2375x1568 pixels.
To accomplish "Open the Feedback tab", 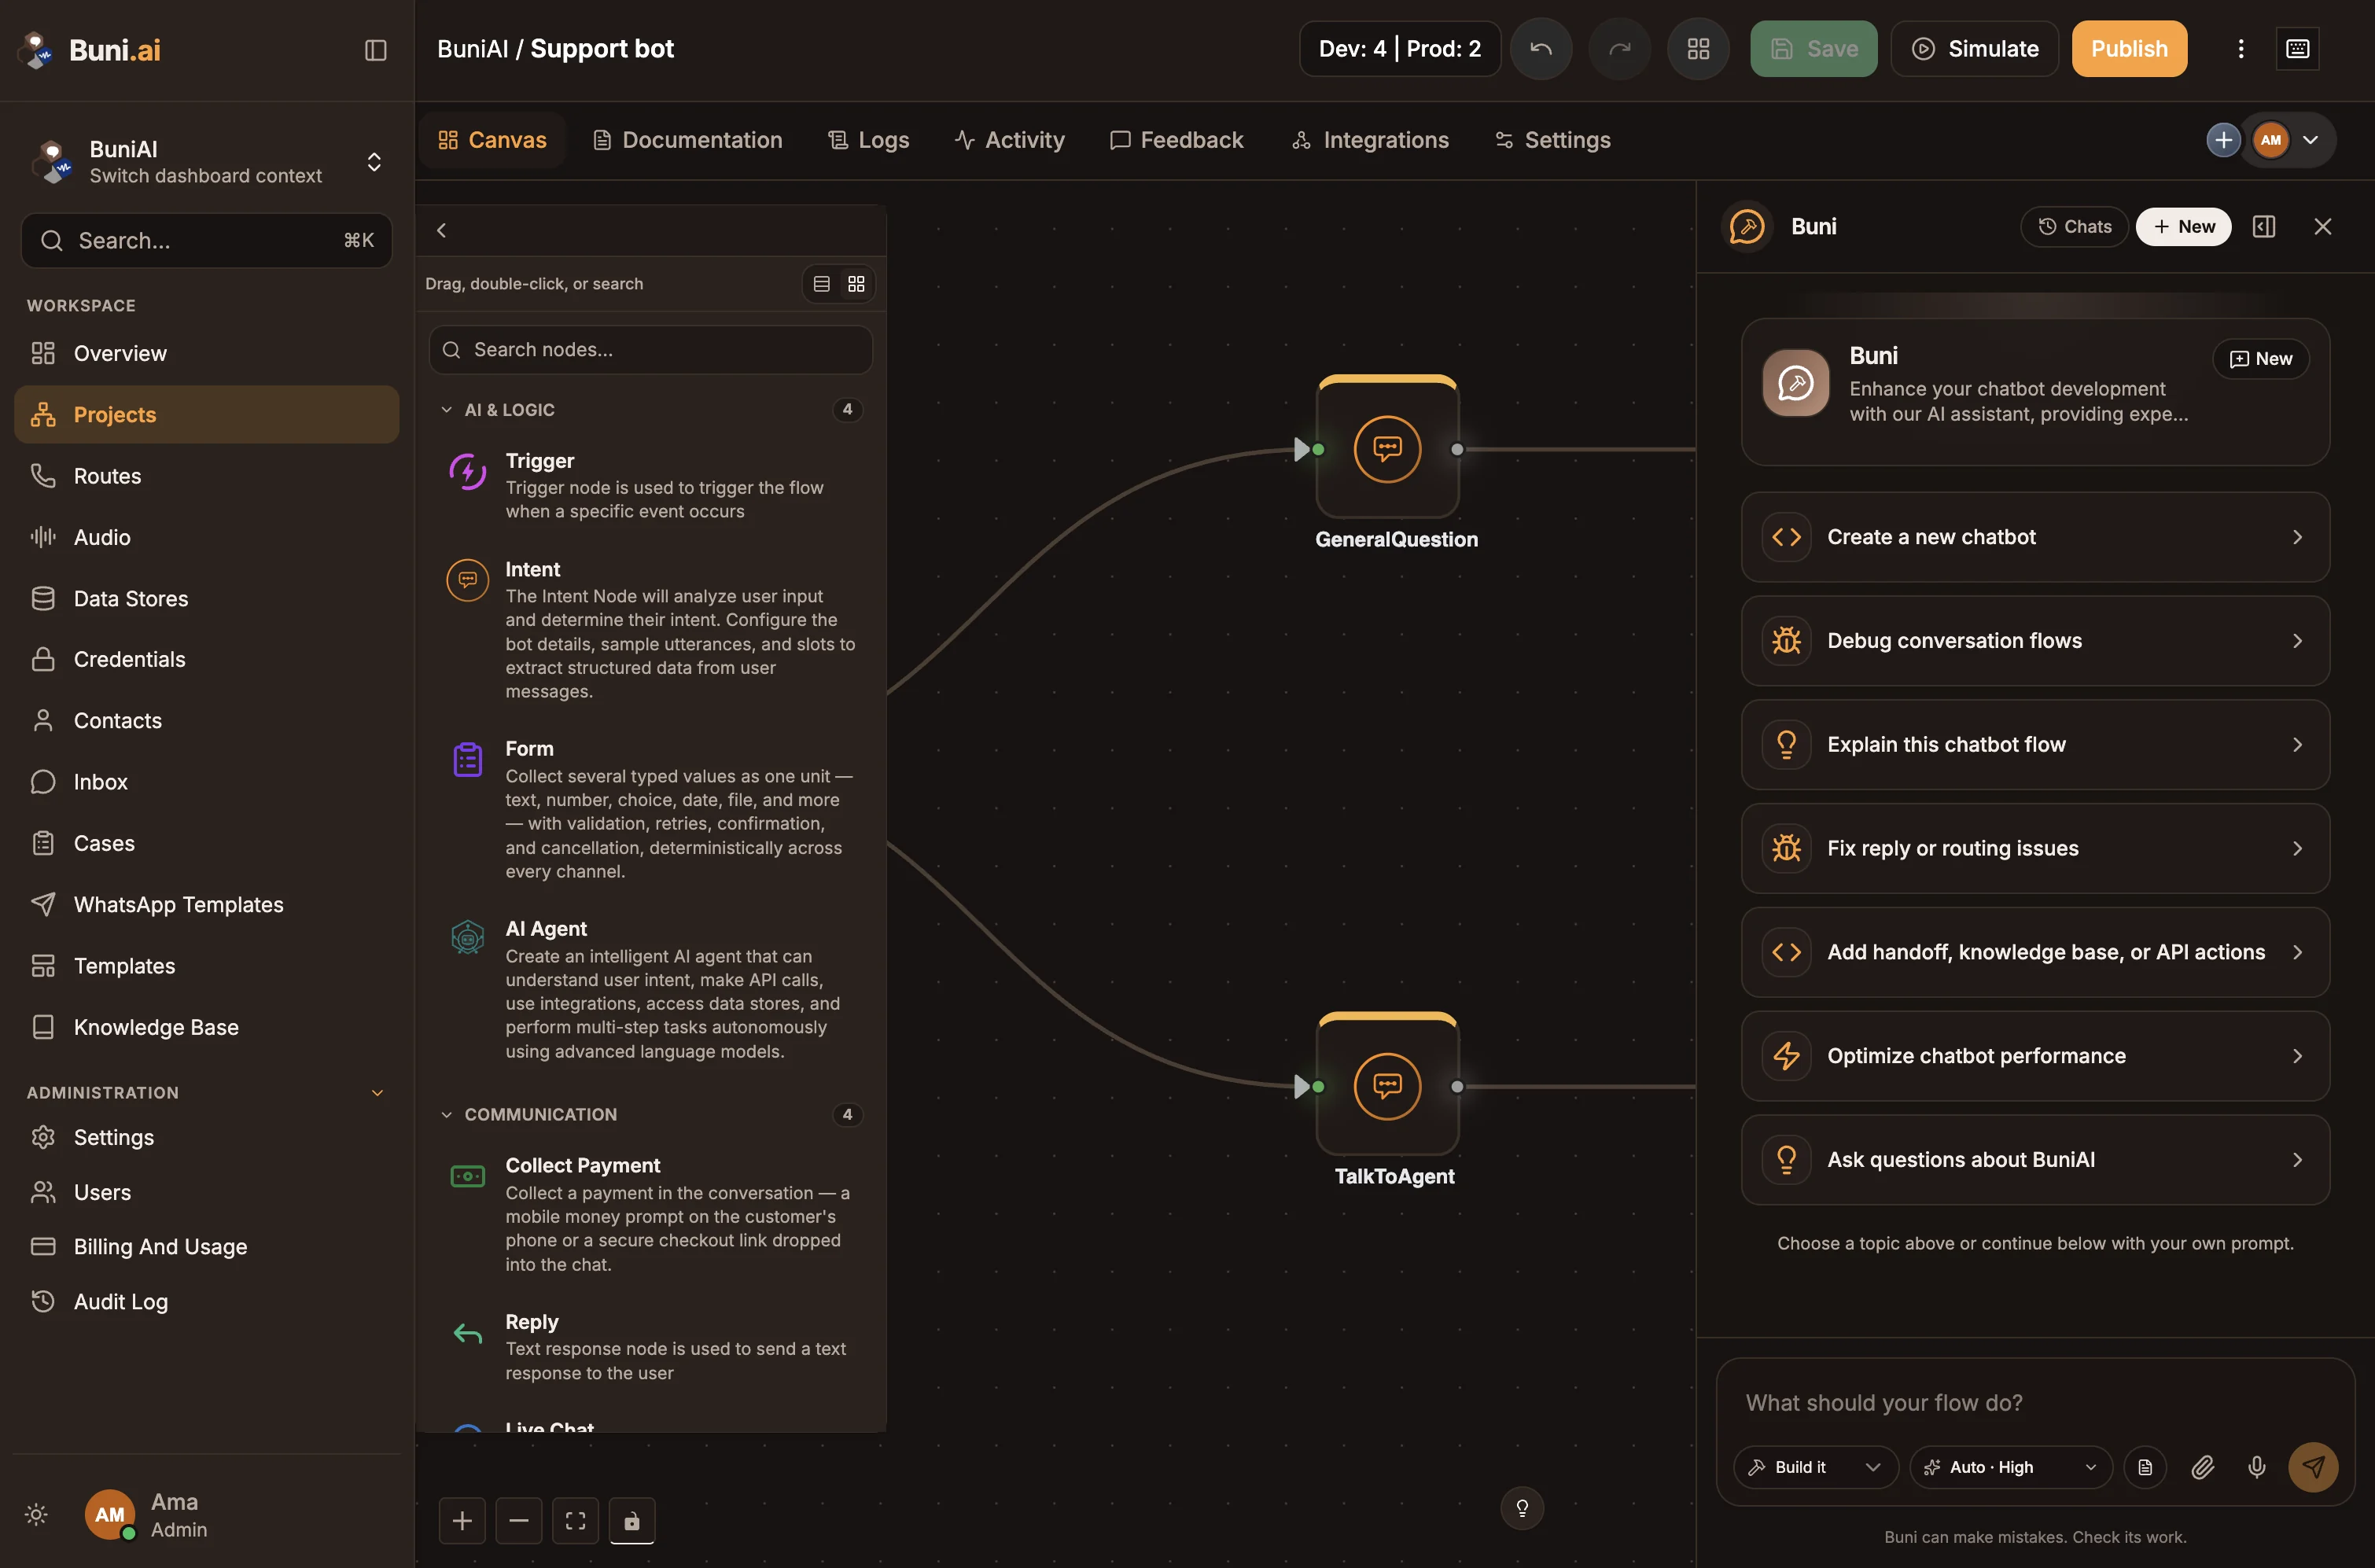I will click(x=1176, y=140).
